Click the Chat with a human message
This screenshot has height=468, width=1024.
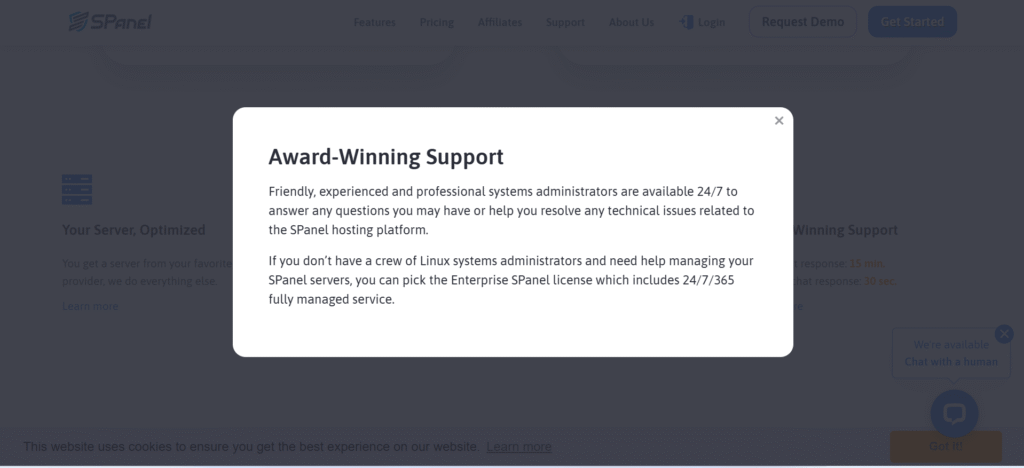pos(951,362)
